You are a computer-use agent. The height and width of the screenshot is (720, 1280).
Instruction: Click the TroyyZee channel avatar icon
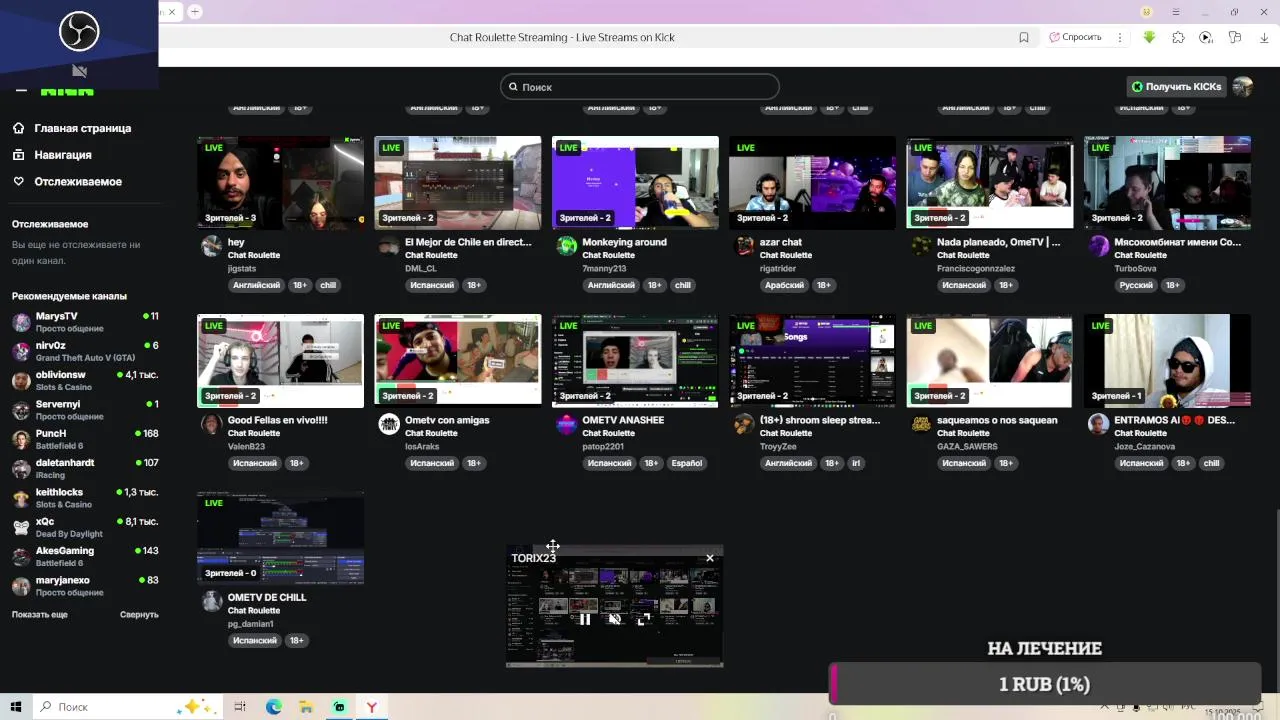pyautogui.click(x=743, y=424)
